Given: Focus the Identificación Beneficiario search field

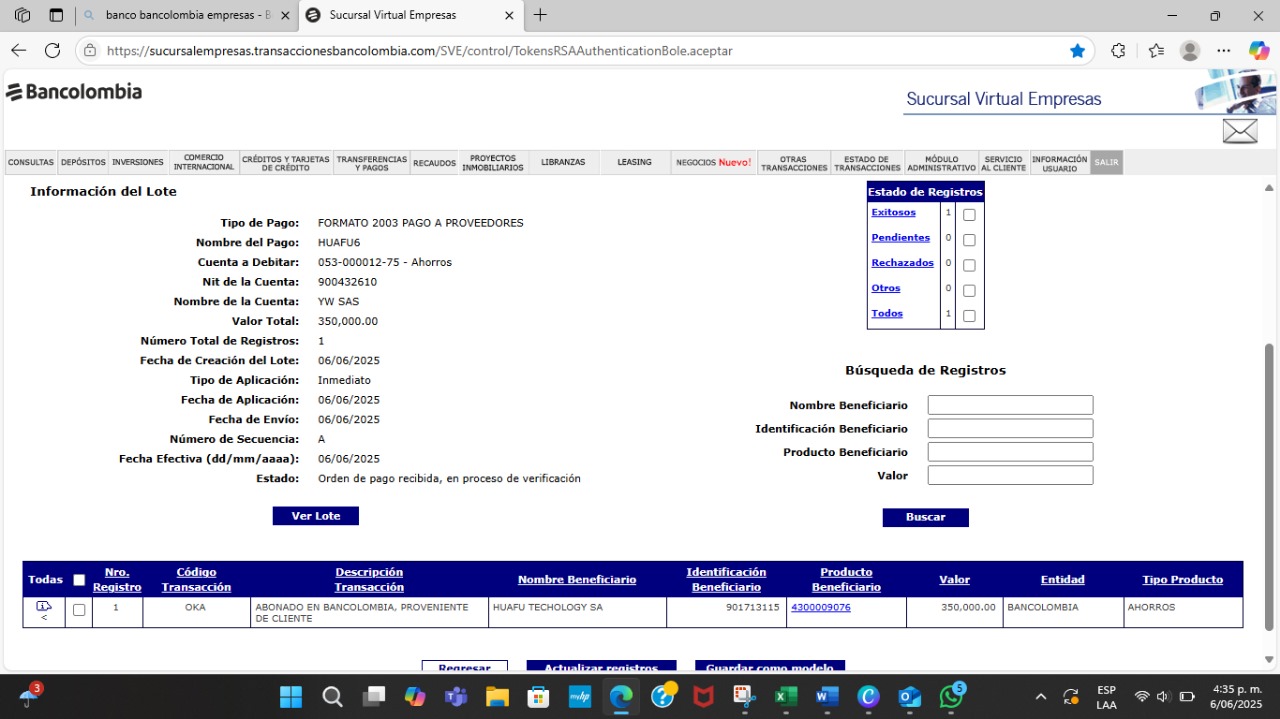Looking at the screenshot, I should click(x=1010, y=428).
